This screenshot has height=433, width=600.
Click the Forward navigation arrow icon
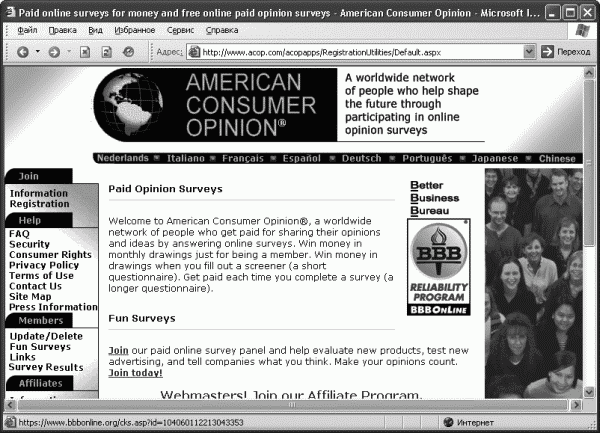[x=54, y=52]
